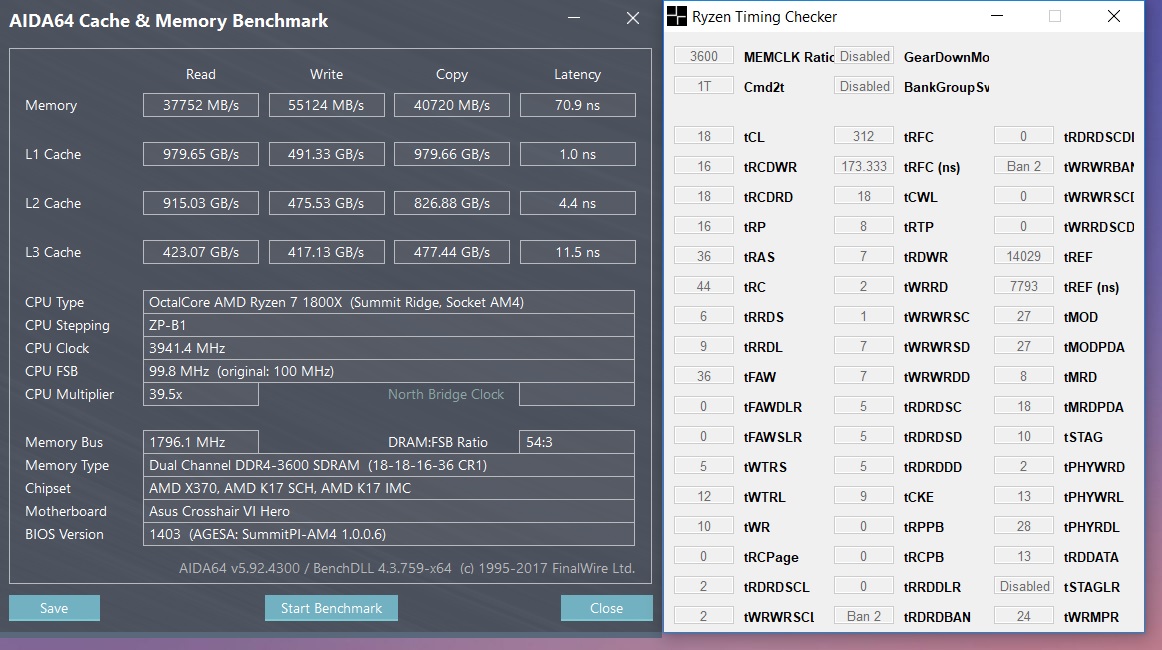Select L3 Cache Read 423.07 GB/s value

point(201,252)
